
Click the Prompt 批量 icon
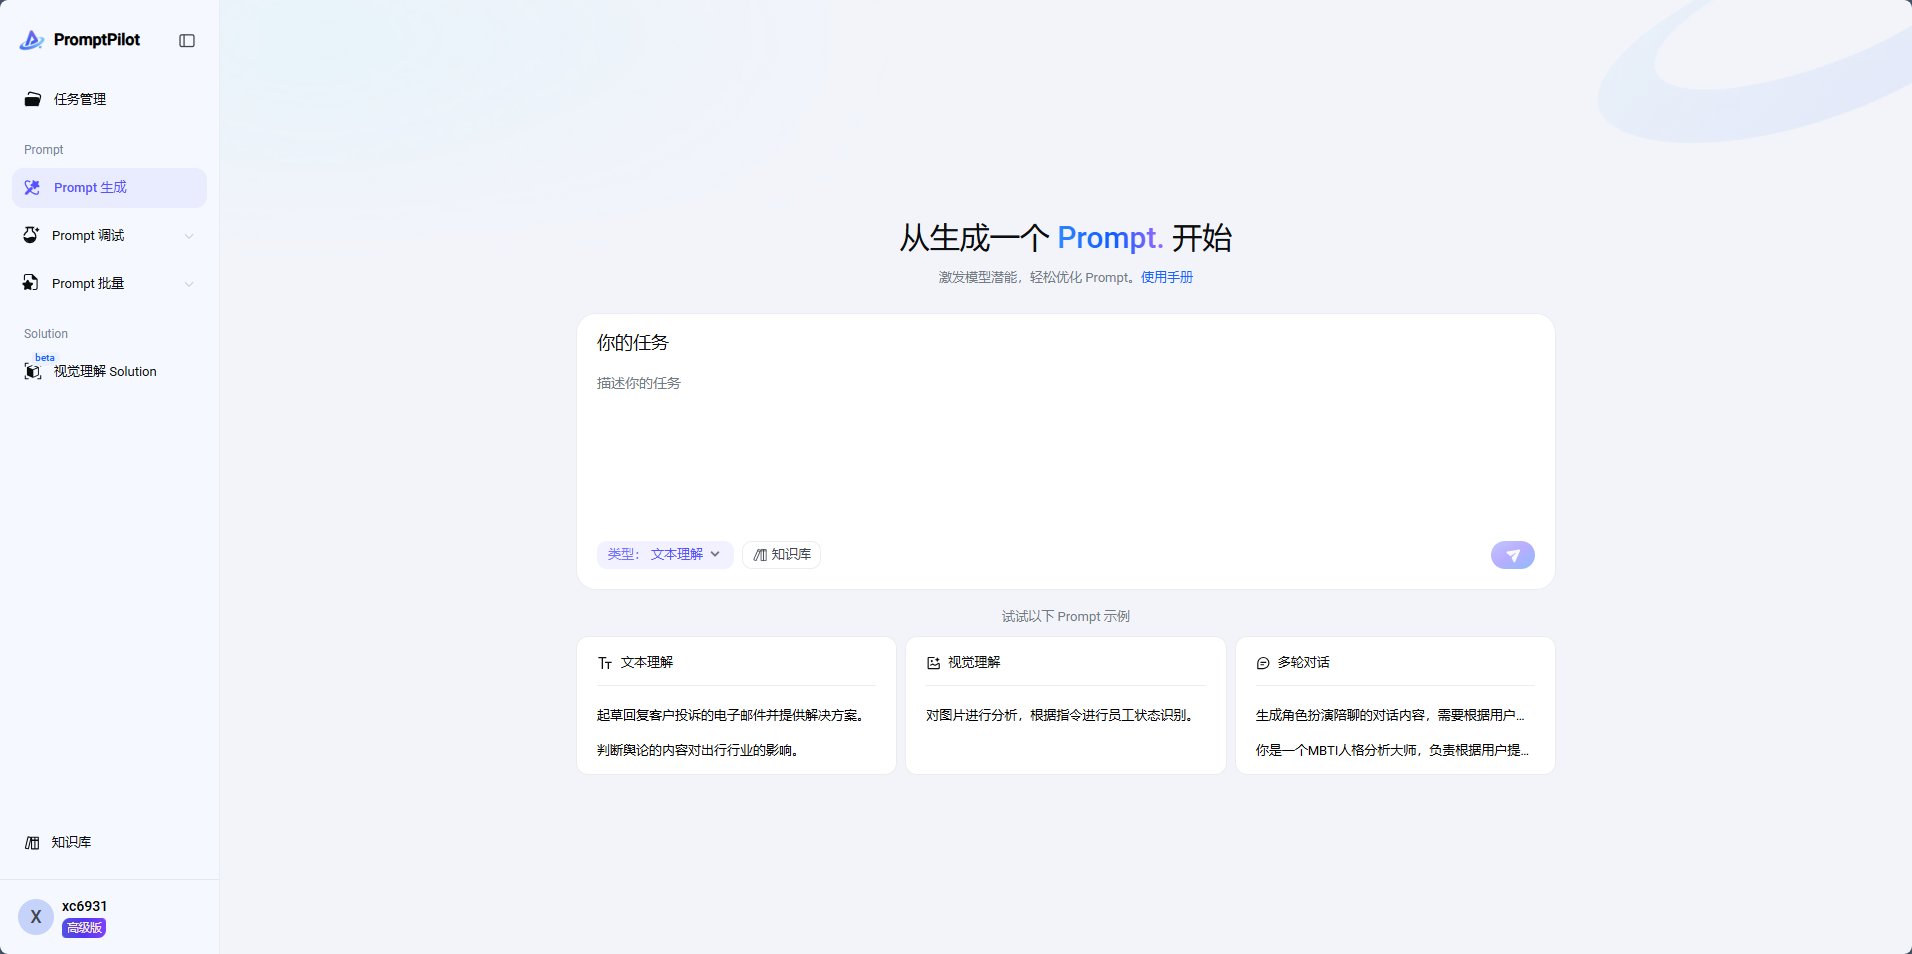[31, 283]
